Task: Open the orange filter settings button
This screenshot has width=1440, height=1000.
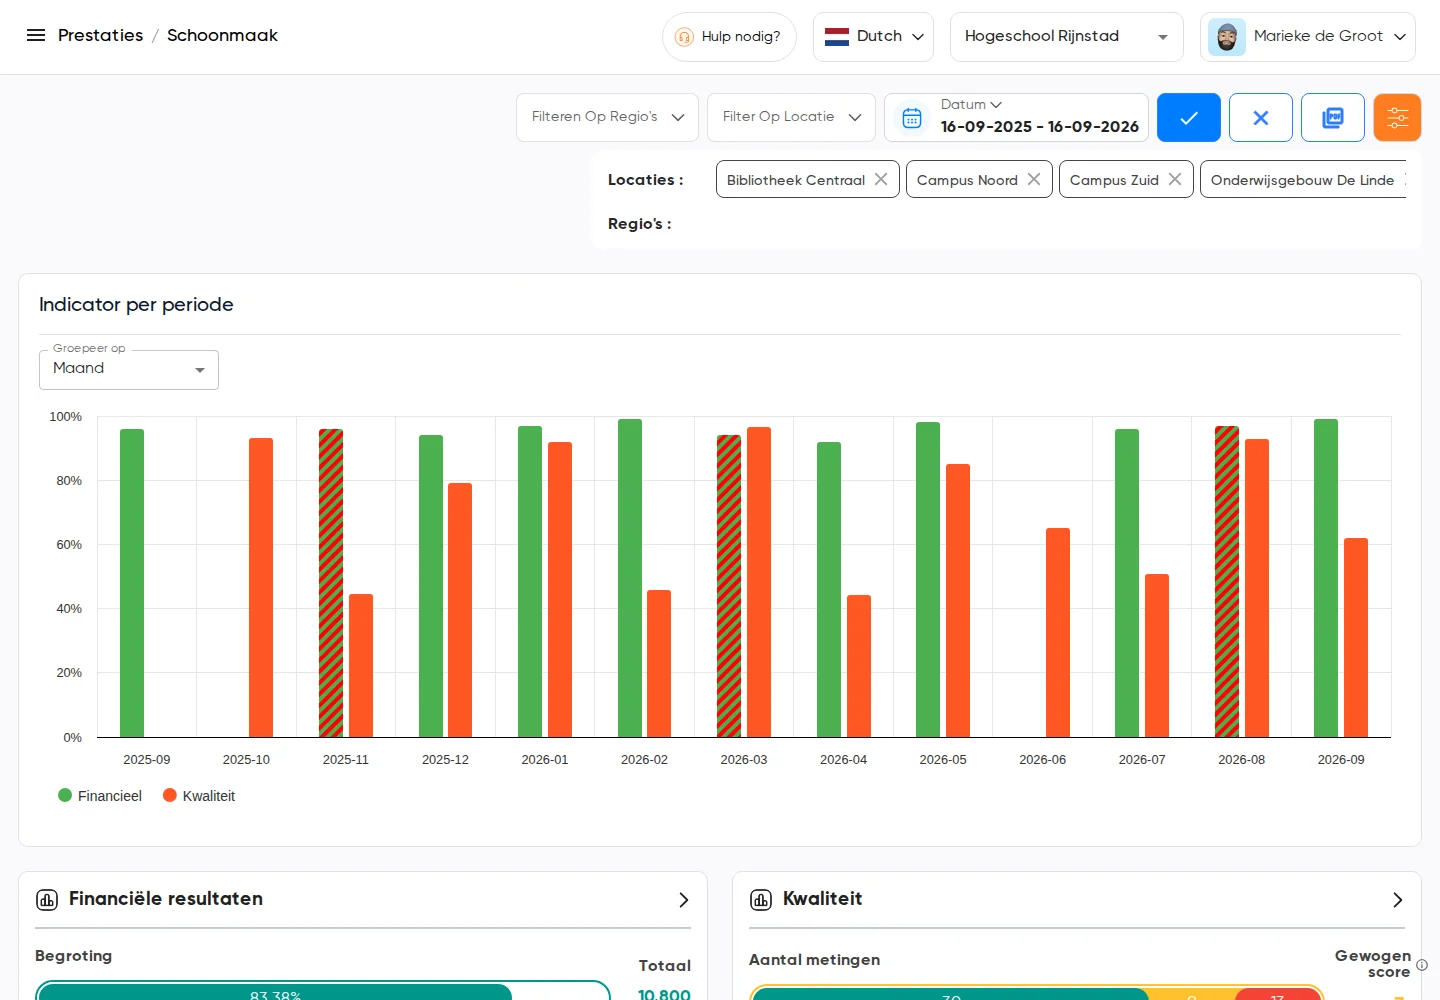Action: pos(1398,118)
